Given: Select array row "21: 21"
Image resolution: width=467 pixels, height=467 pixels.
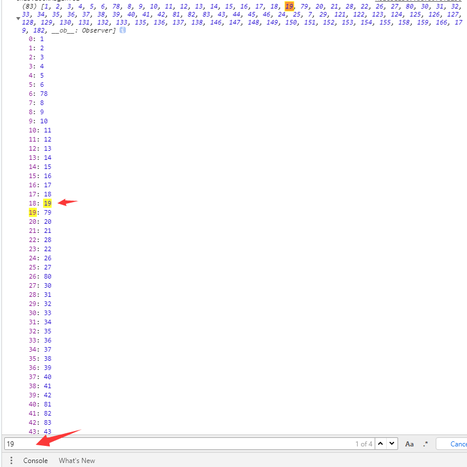Looking at the screenshot, I should tap(40, 231).
